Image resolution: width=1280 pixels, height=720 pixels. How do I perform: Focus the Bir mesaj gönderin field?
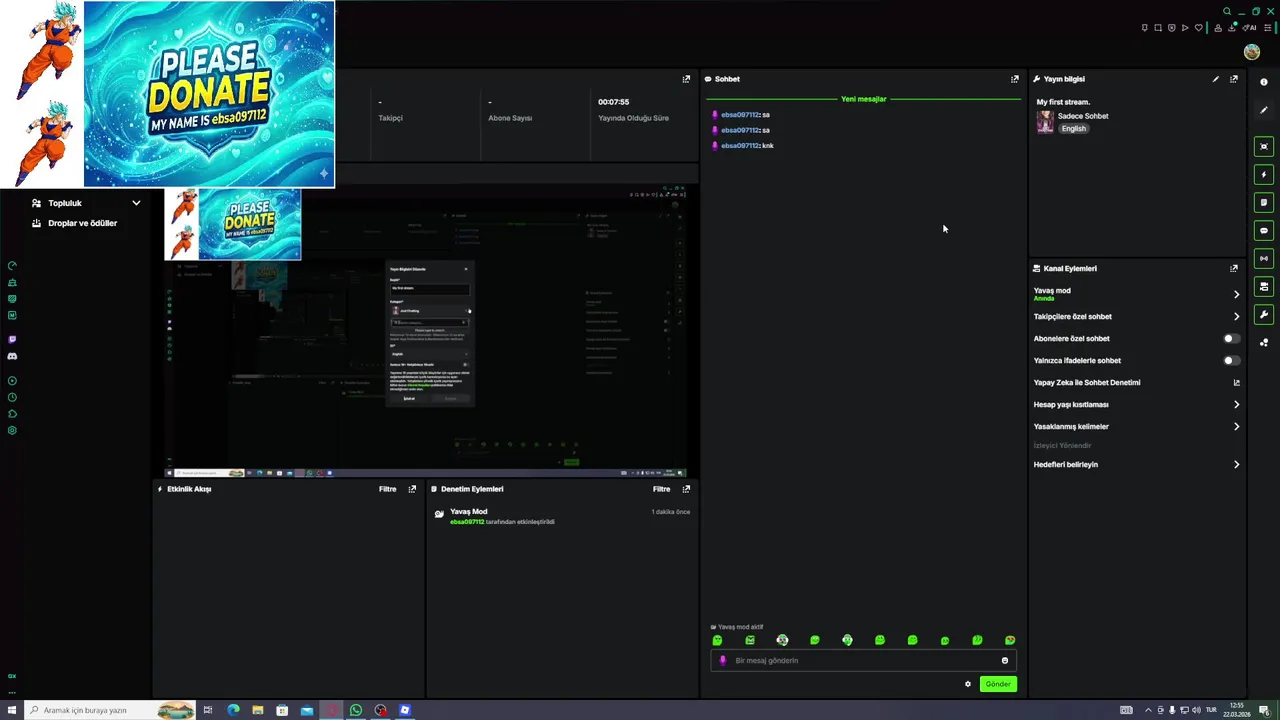[x=863, y=661]
